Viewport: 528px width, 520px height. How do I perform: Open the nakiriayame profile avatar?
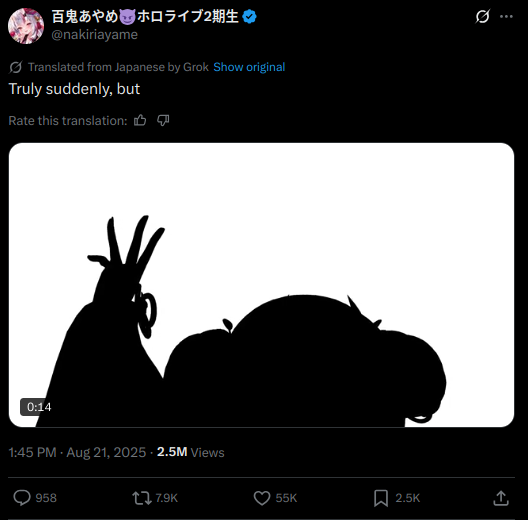coord(26,26)
